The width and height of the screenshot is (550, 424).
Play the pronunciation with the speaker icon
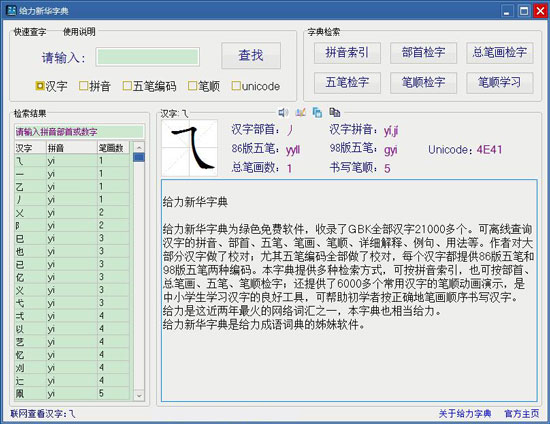coord(283,112)
